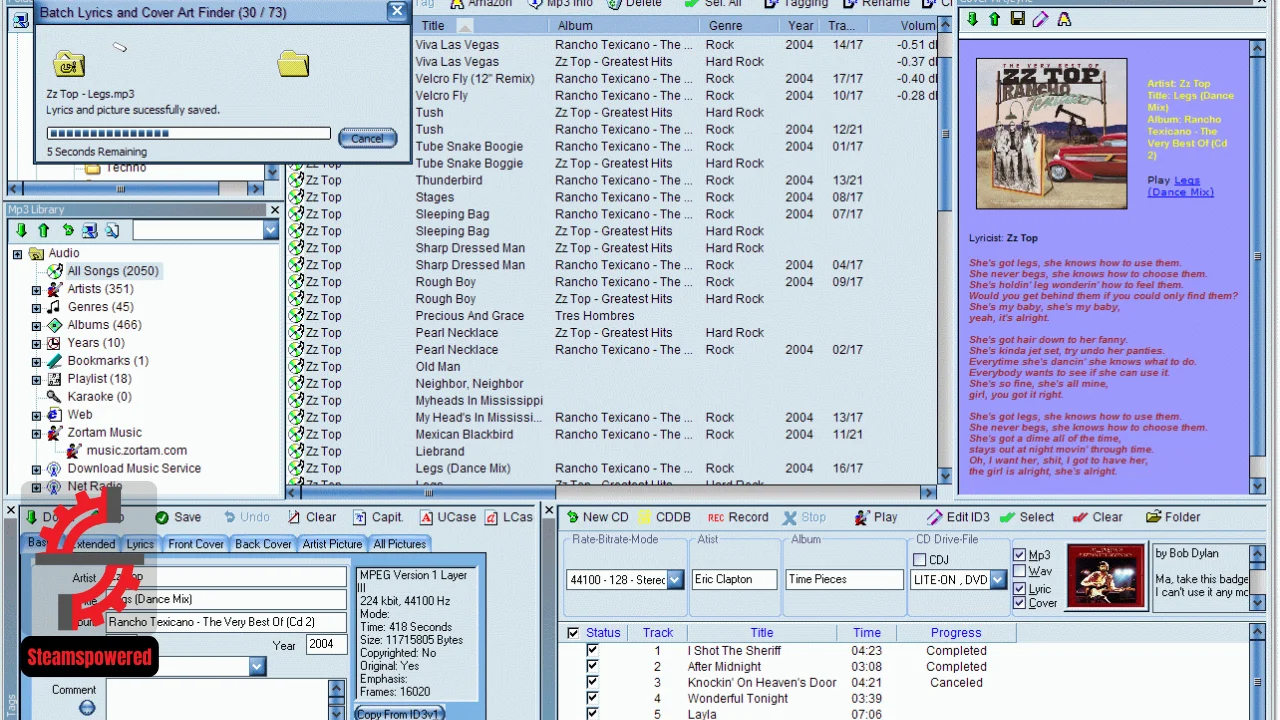Click Save in tag editor toolbar
The height and width of the screenshot is (720, 1280).
177,517
